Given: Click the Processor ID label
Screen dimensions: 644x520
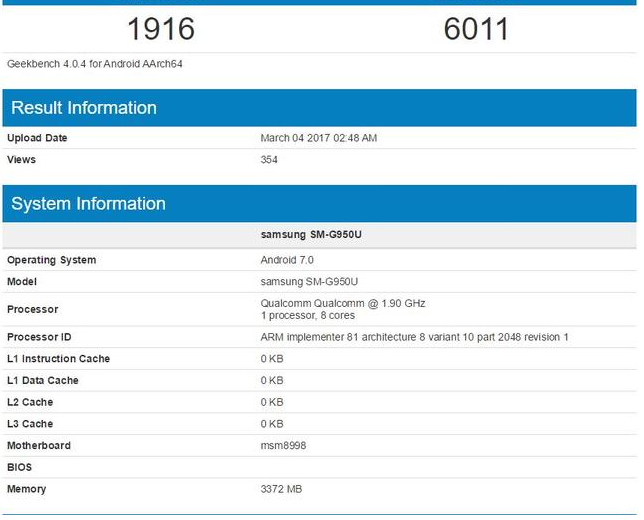Looking at the screenshot, I should click(x=39, y=337).
